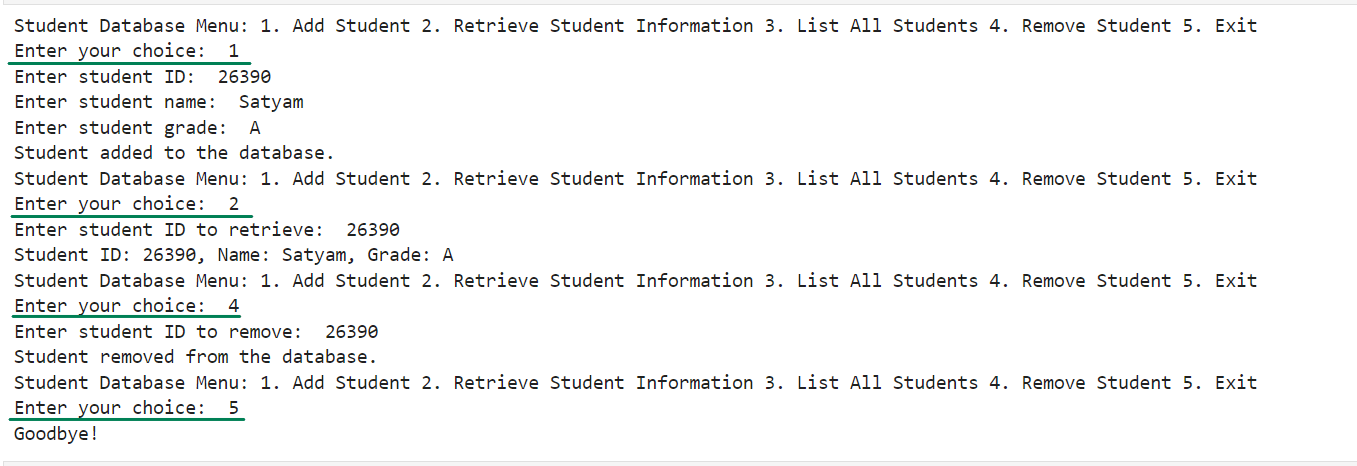Click "Student added to the database." message

click(174, 153)
